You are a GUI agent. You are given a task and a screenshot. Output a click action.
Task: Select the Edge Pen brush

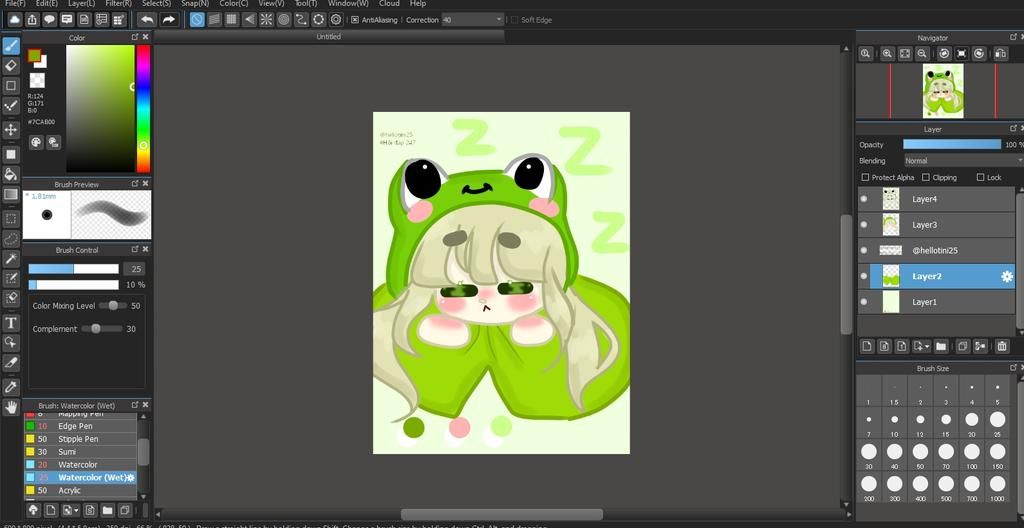coord(80,426)
